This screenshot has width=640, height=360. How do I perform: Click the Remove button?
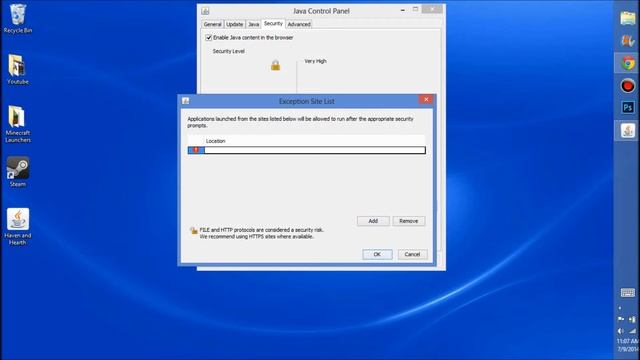409,221
